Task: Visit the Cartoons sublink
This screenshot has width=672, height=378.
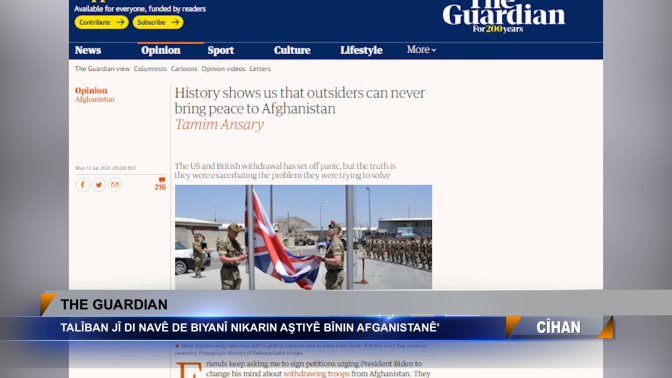Action: [x=184, y=69]
